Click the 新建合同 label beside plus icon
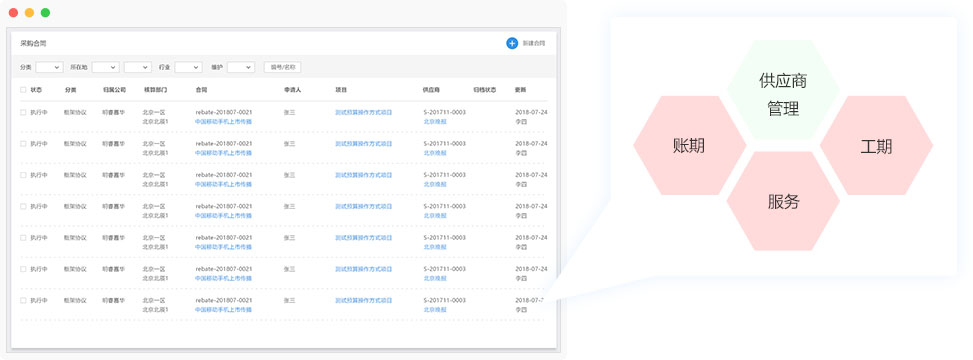 pos(534,43)
